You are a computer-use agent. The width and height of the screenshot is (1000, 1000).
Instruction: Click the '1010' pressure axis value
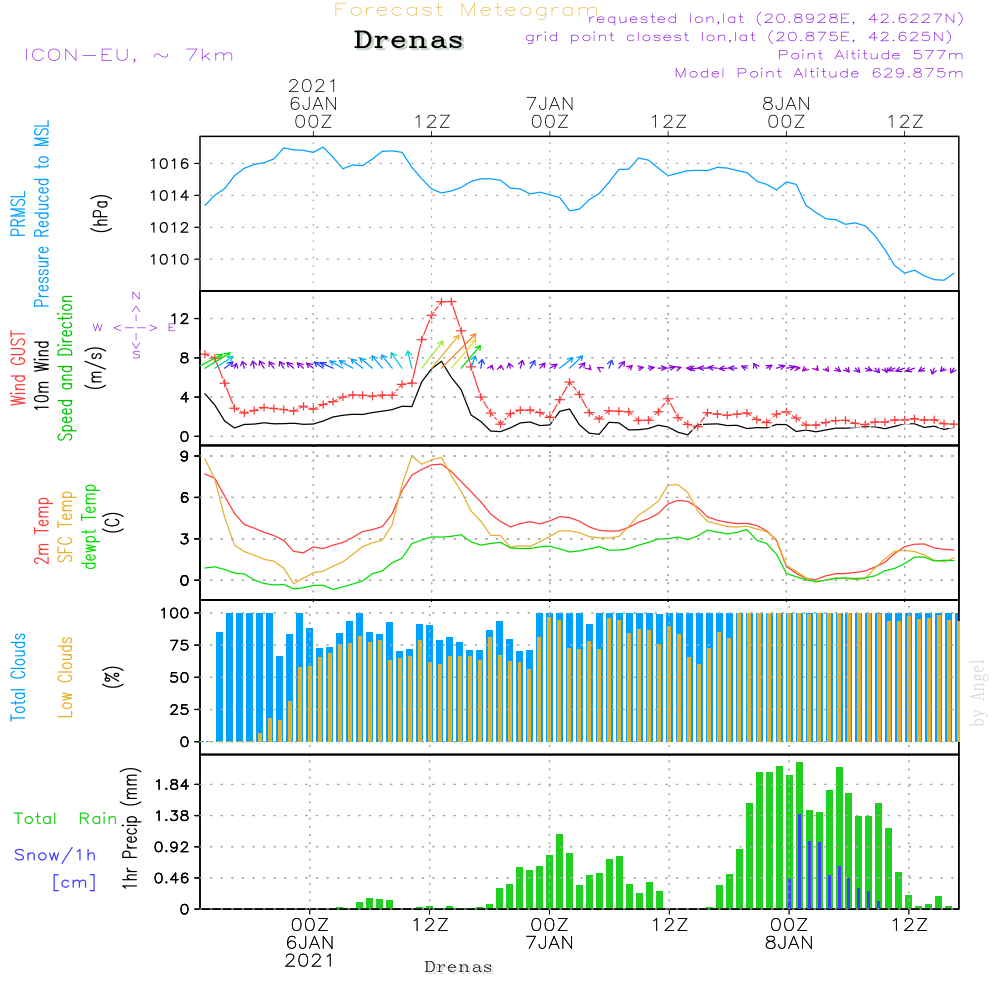click(169, 260)
